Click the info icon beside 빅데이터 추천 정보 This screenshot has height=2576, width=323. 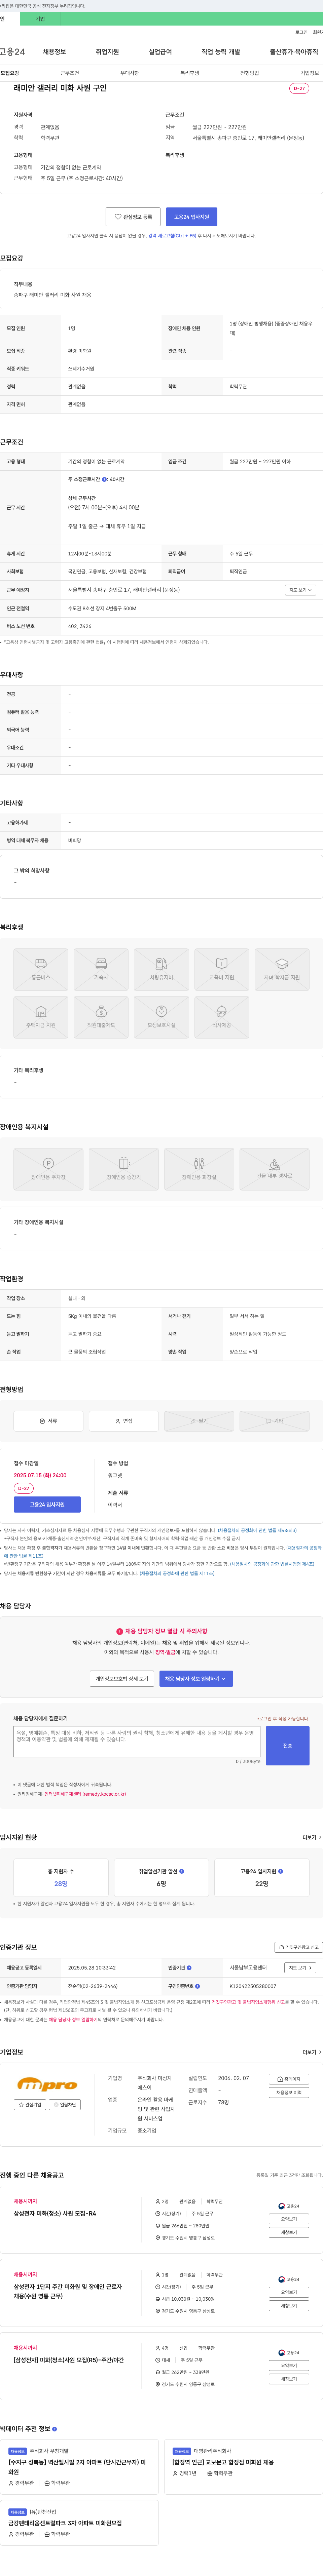54,2429
